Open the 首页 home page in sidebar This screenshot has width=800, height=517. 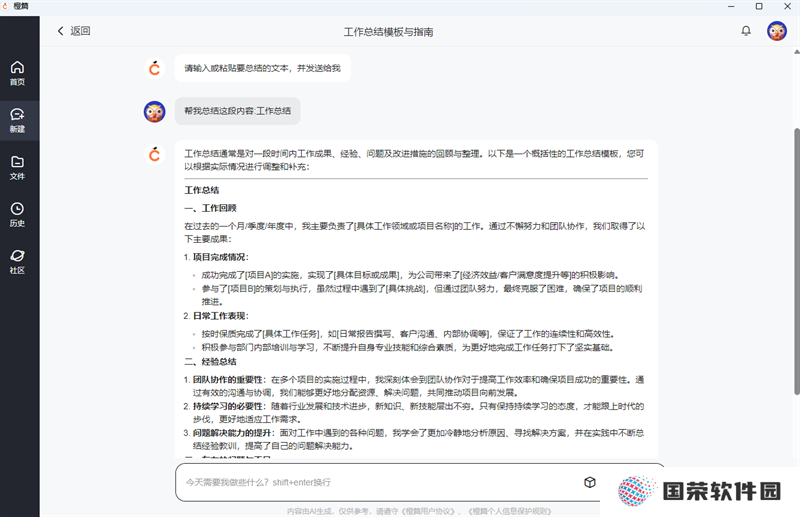17,73
